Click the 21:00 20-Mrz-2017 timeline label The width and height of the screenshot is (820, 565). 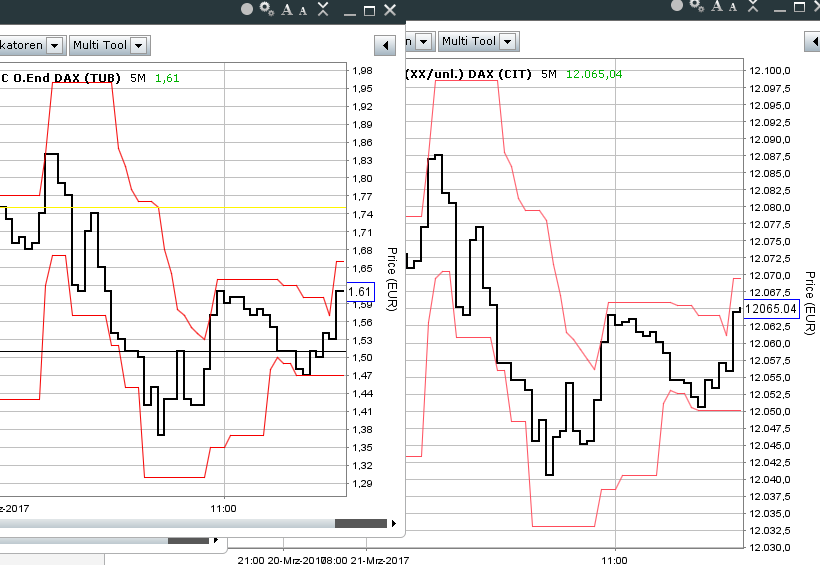[x=280, y=560]
